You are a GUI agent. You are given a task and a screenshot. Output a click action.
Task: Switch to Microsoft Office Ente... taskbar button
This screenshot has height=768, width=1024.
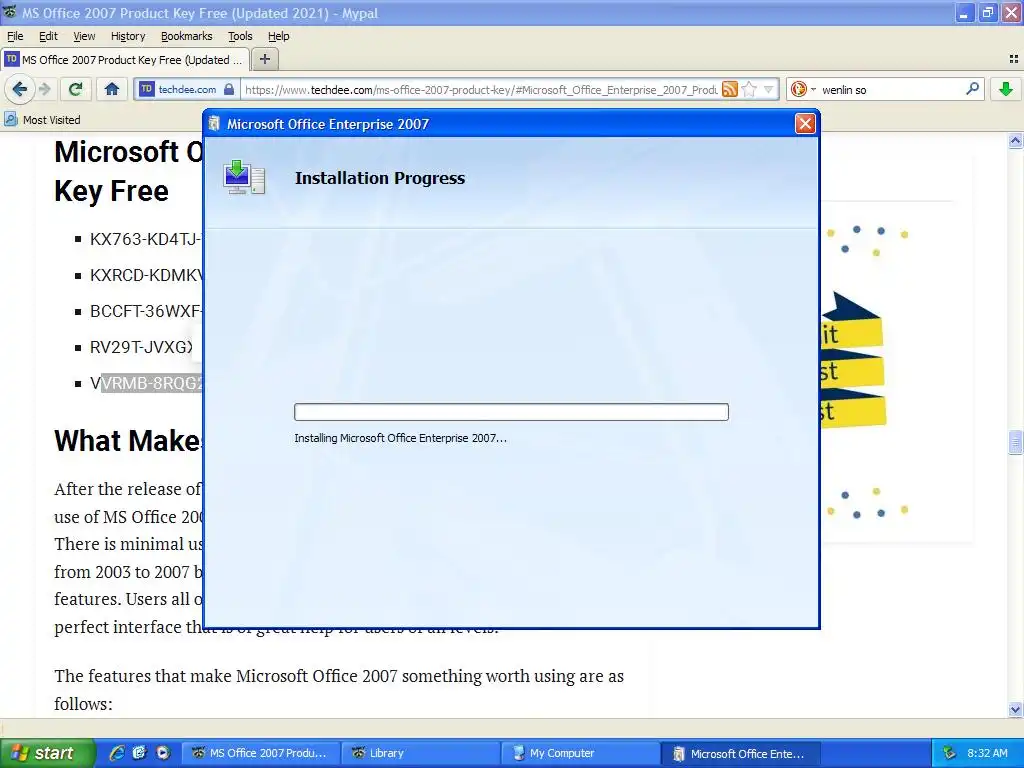pyautogui.click(x=741, y=753)
